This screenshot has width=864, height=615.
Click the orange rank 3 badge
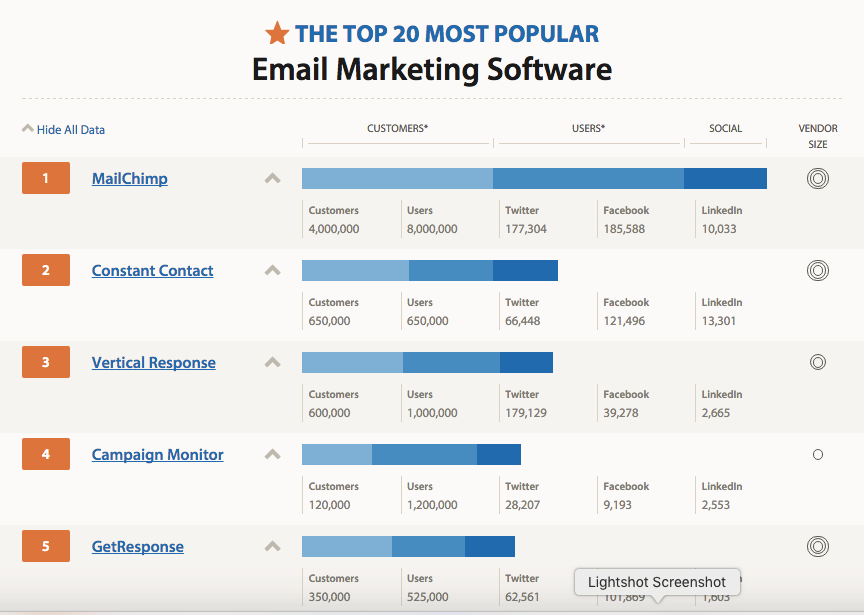46,362
